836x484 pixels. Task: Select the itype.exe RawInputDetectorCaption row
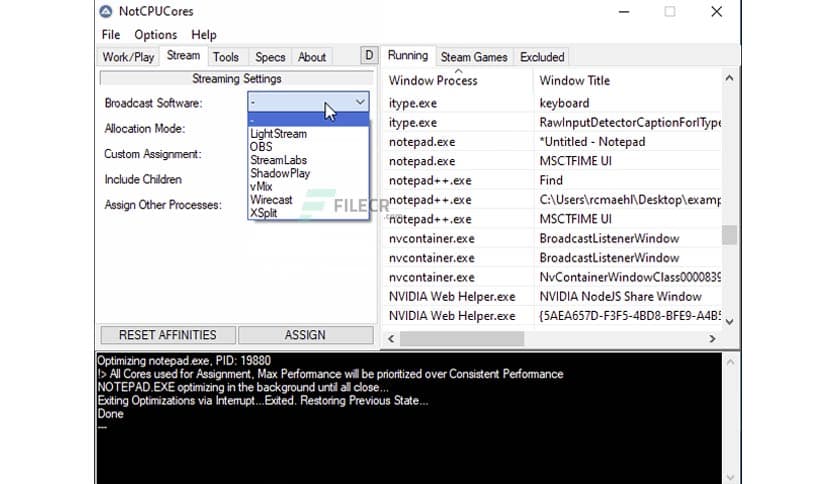click(x=552, y=123)
